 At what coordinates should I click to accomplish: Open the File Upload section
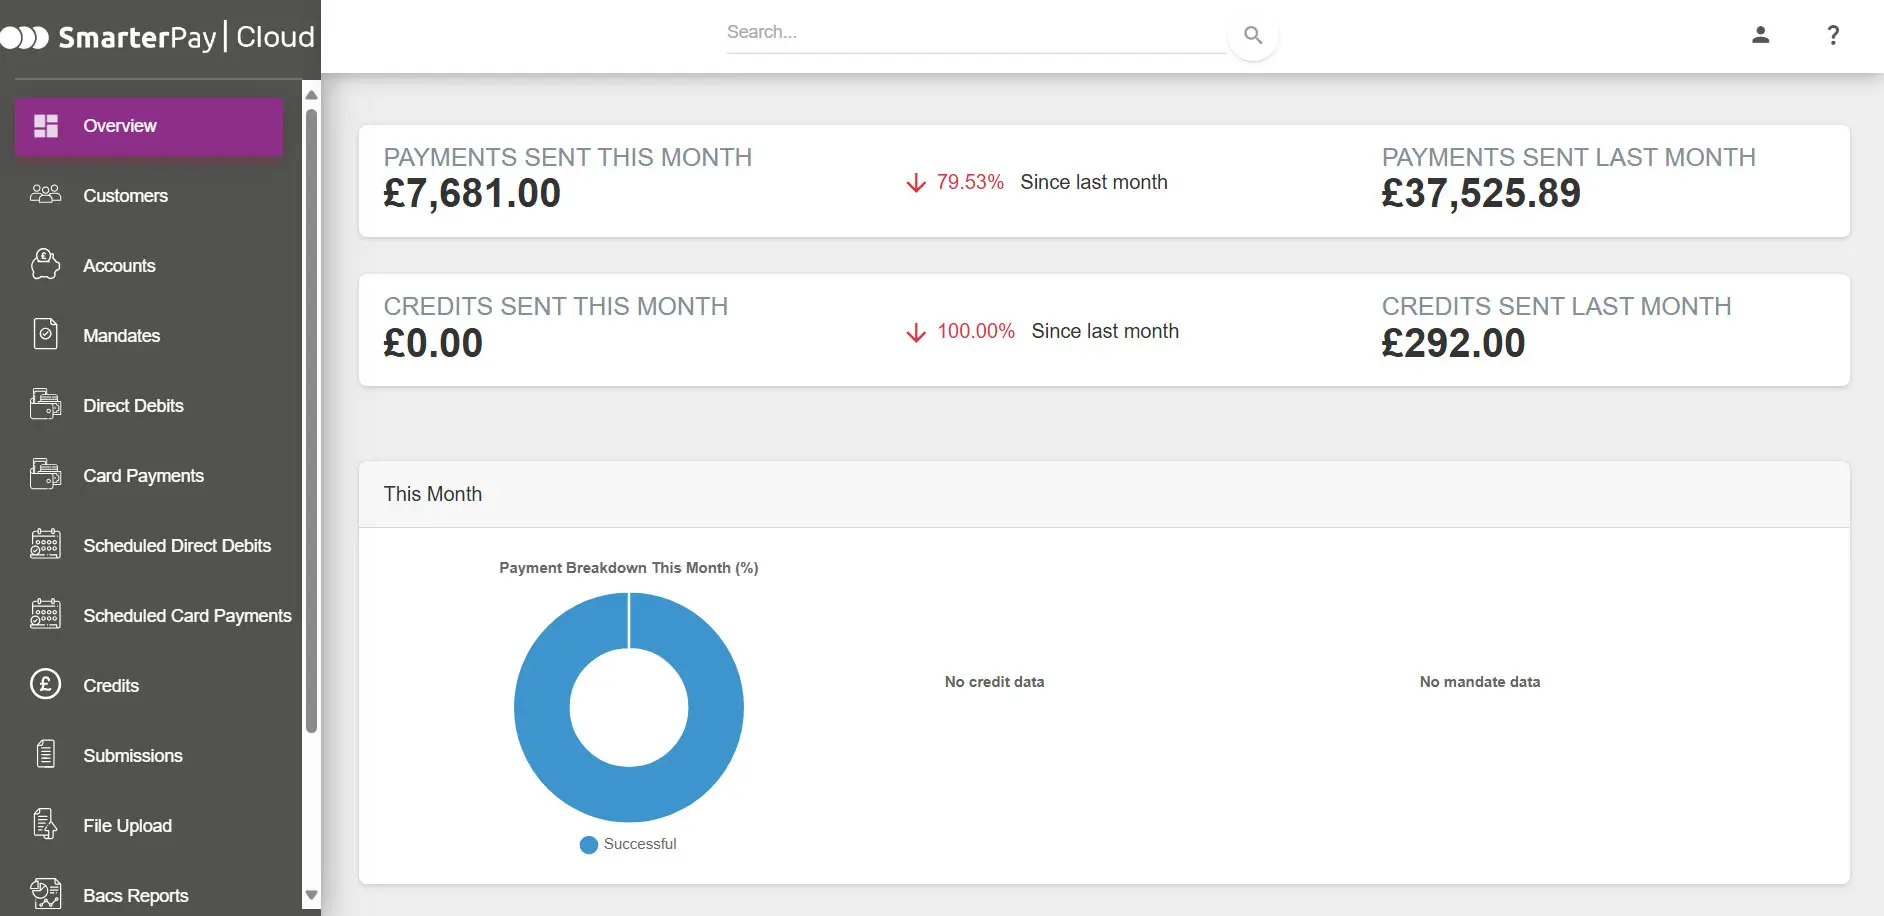coord(126,825)
